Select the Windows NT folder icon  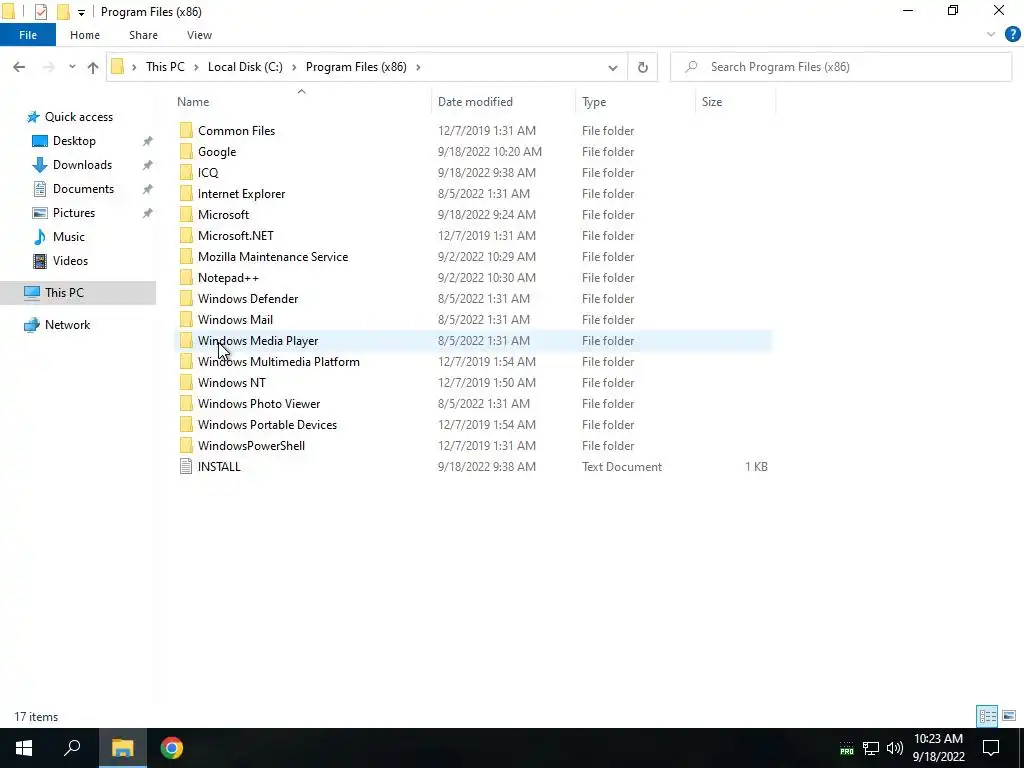tap(186, 383)
